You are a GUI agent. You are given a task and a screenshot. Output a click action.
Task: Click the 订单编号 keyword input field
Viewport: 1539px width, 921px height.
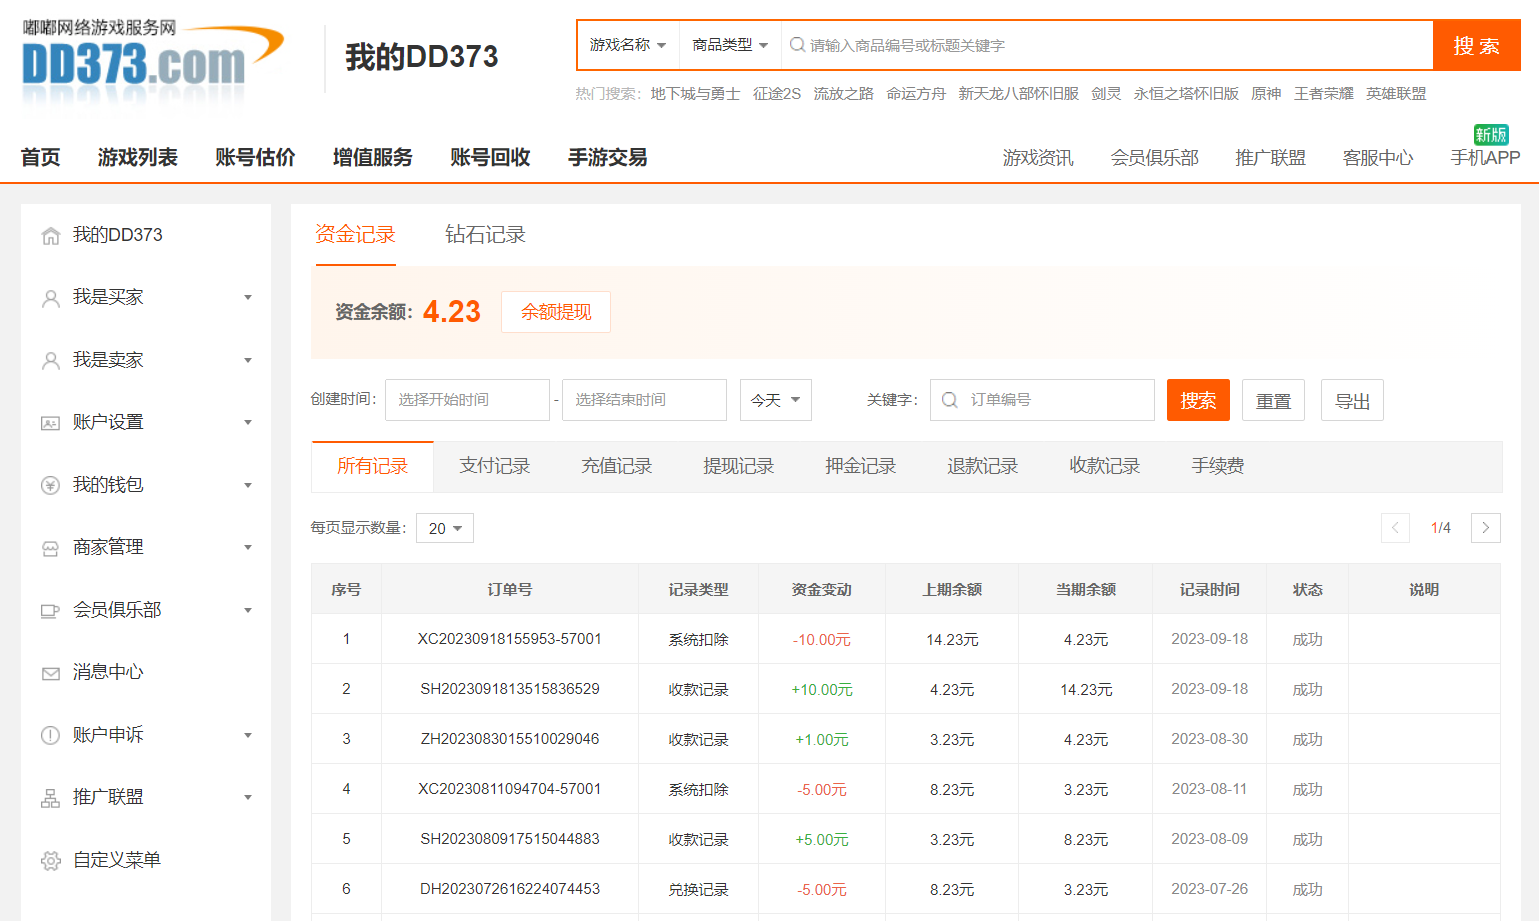tap(1055, 400)
